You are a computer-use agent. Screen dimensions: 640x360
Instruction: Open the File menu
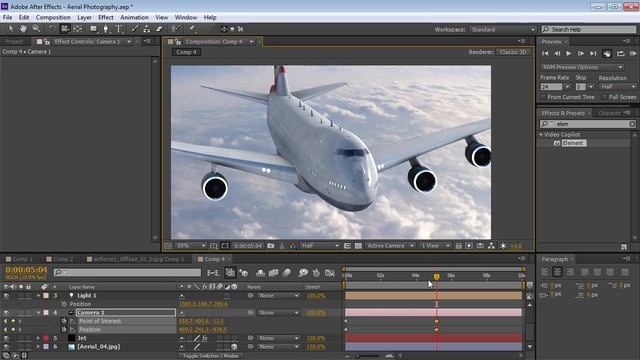pyautogui.click(x=7, y=18)
